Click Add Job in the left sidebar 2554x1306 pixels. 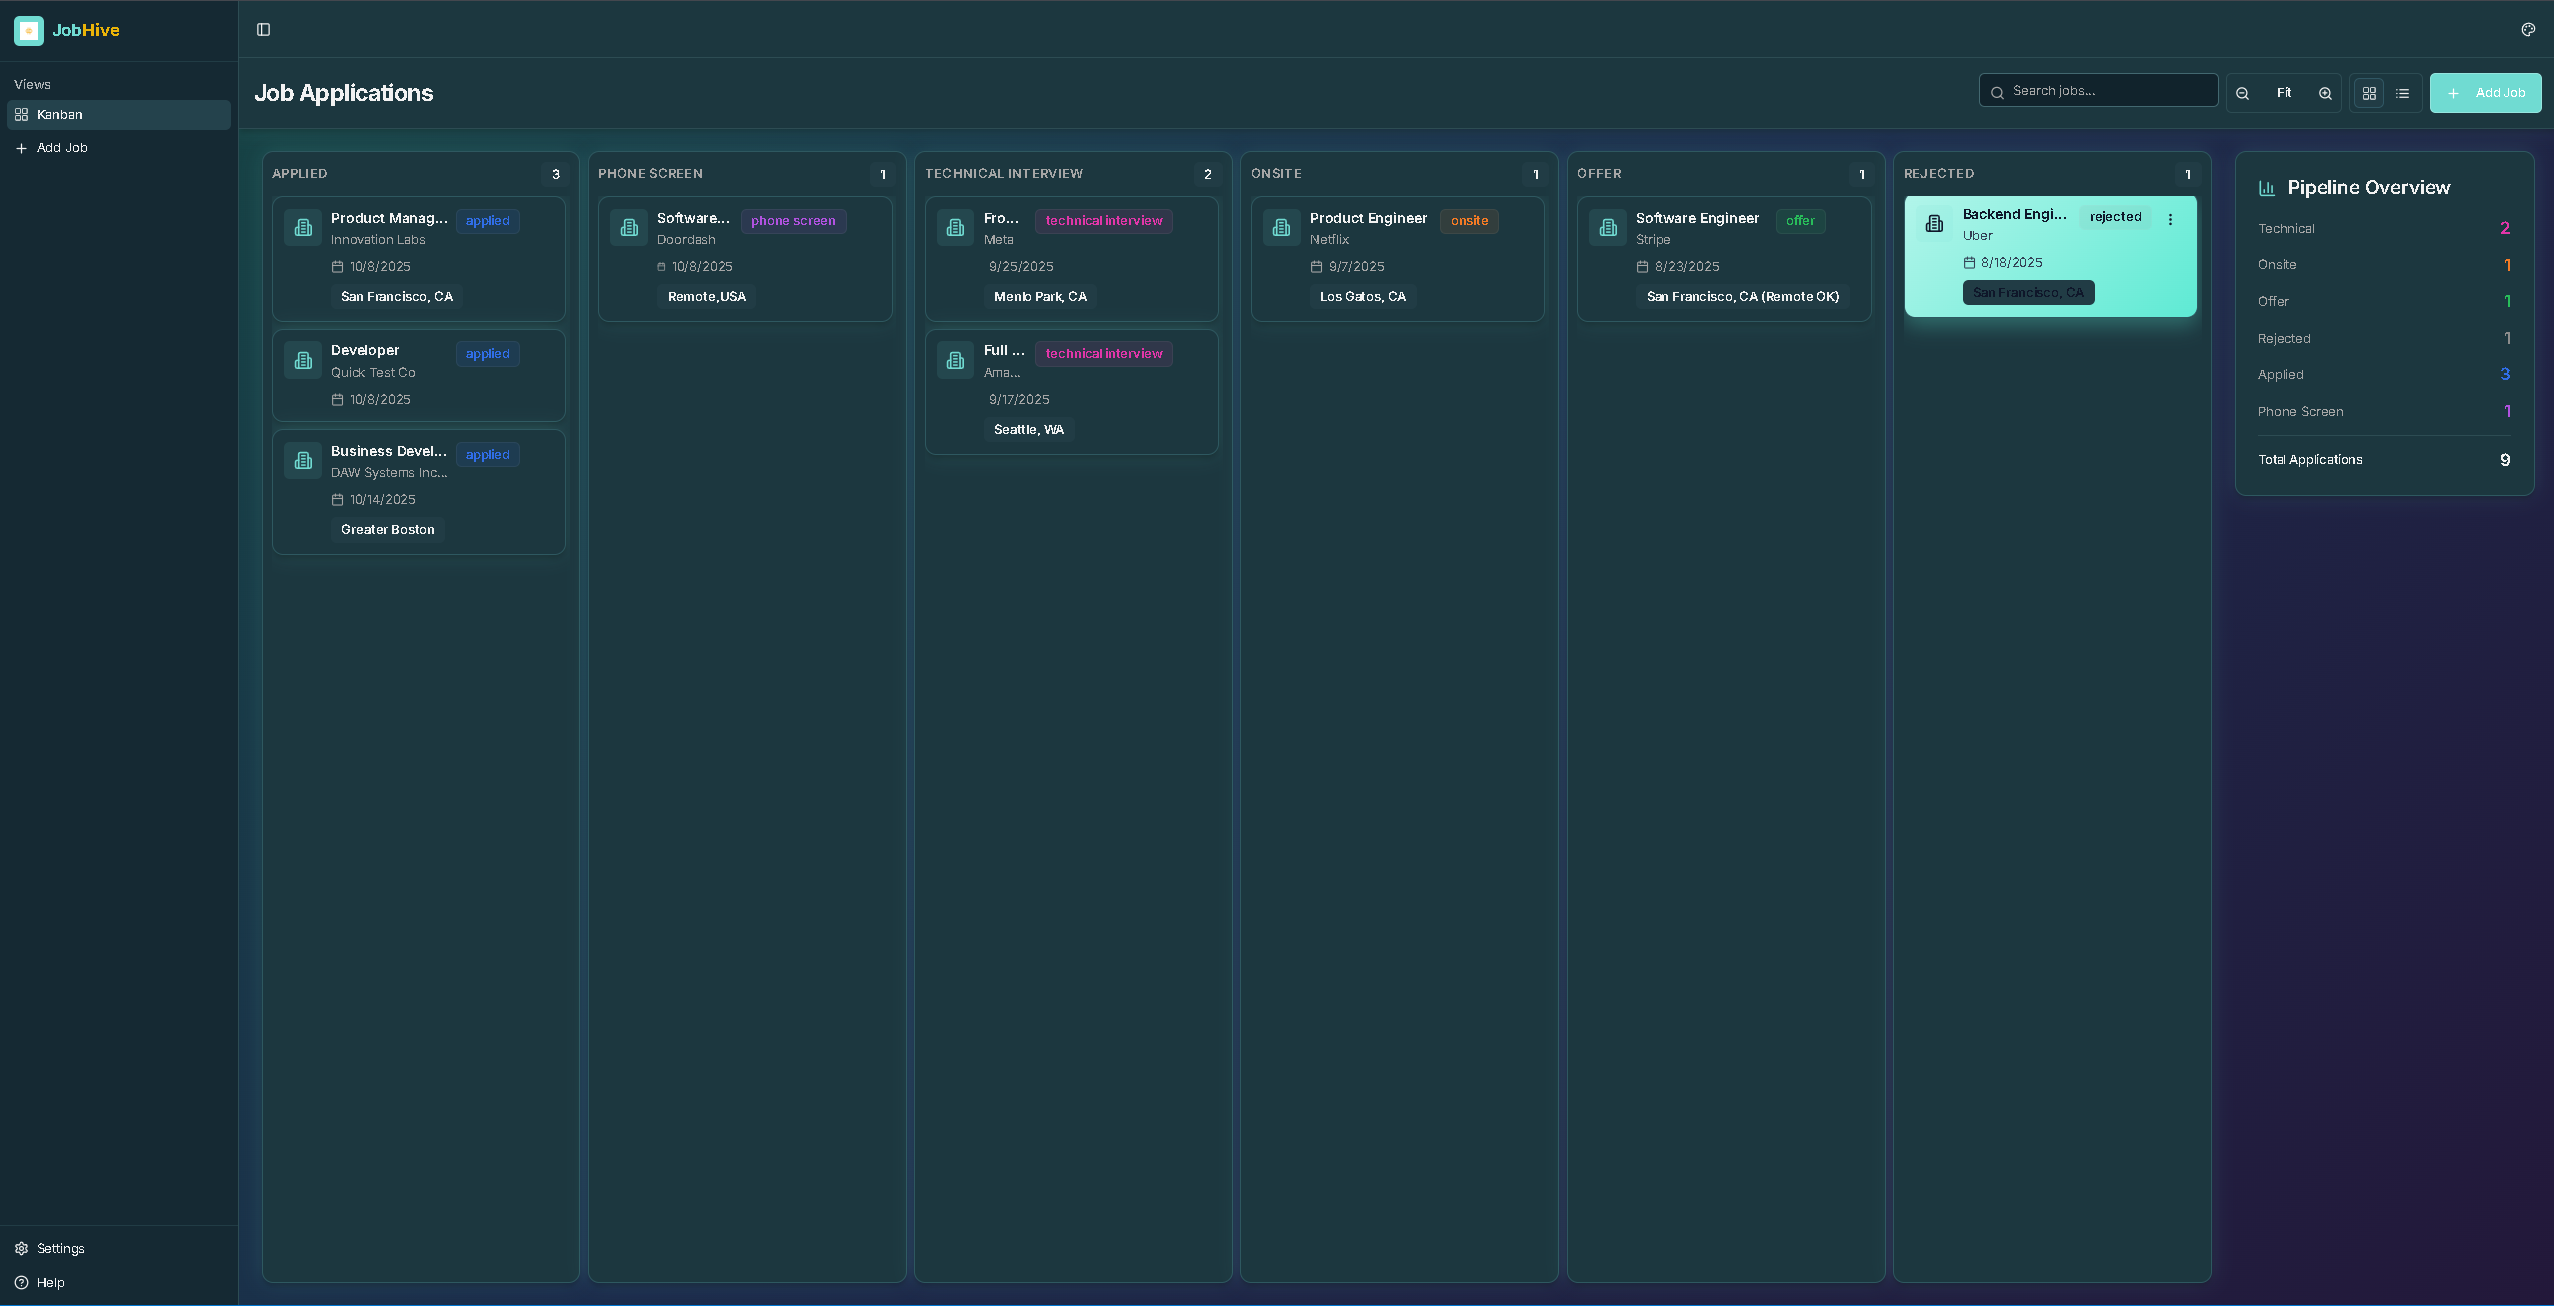click(x=61, y=147)
